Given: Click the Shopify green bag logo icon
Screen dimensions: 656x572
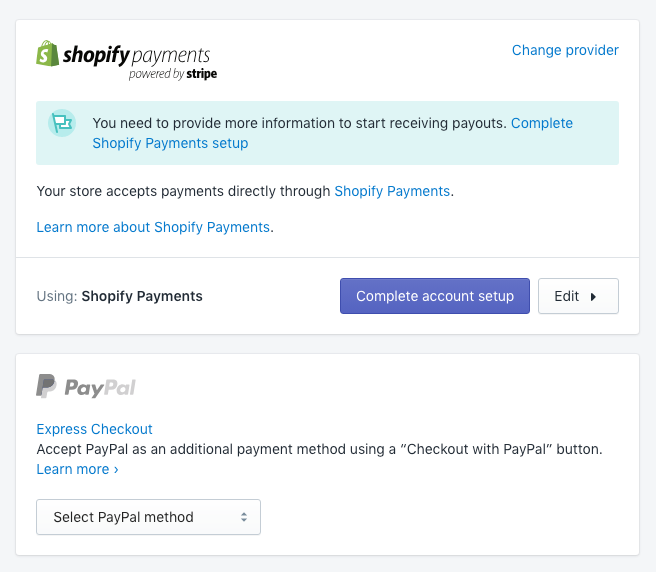Looking at the screenshot, I should coord(47,54).
